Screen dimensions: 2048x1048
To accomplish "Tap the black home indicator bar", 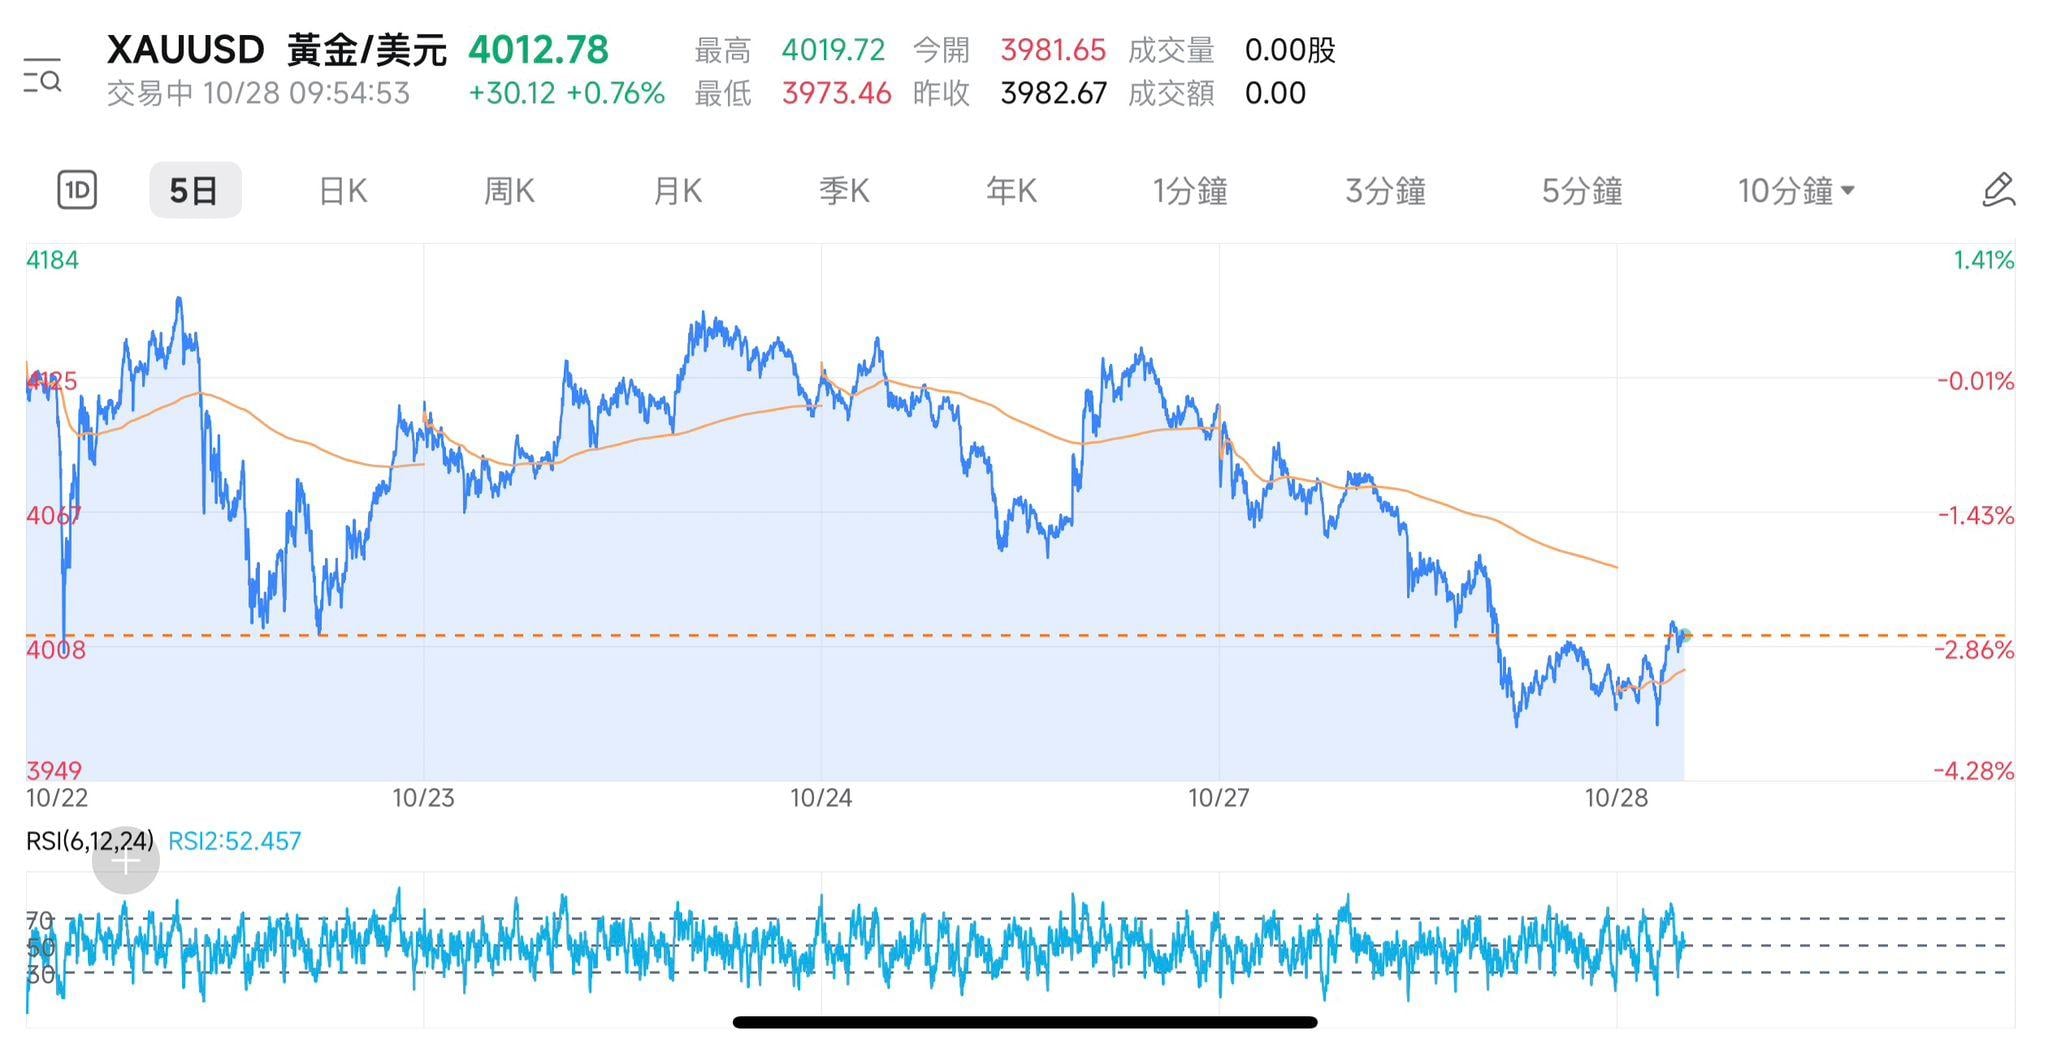I will [x=1024, y=1022].
